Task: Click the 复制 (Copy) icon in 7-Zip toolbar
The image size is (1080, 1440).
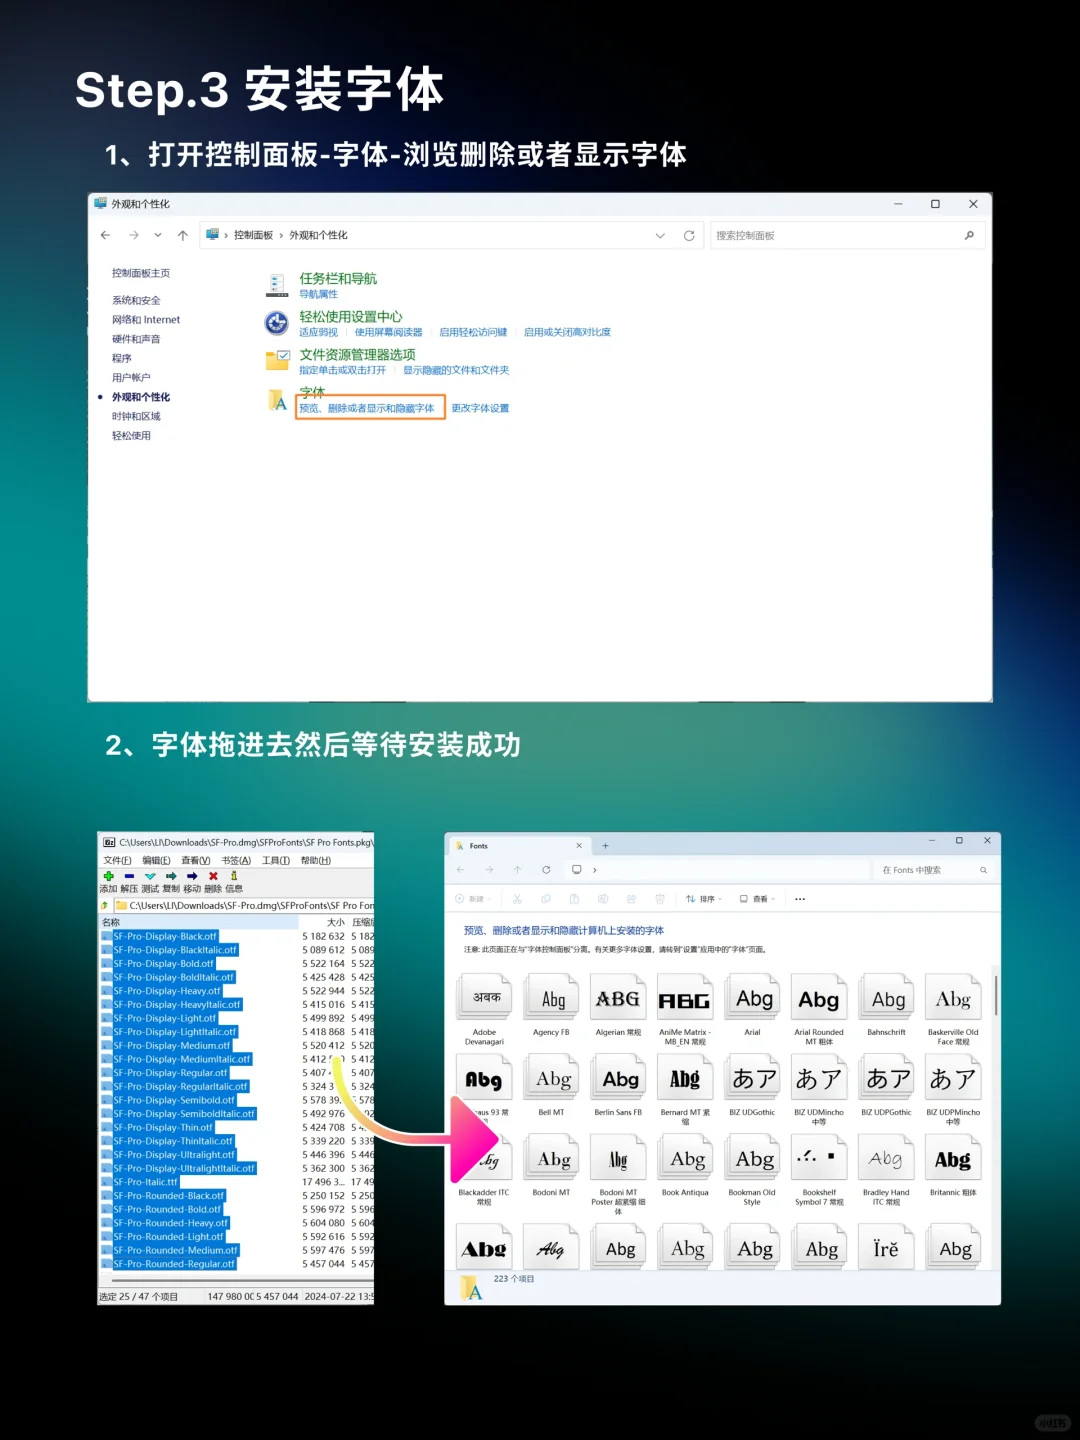Action: click(x=171, y=876)
